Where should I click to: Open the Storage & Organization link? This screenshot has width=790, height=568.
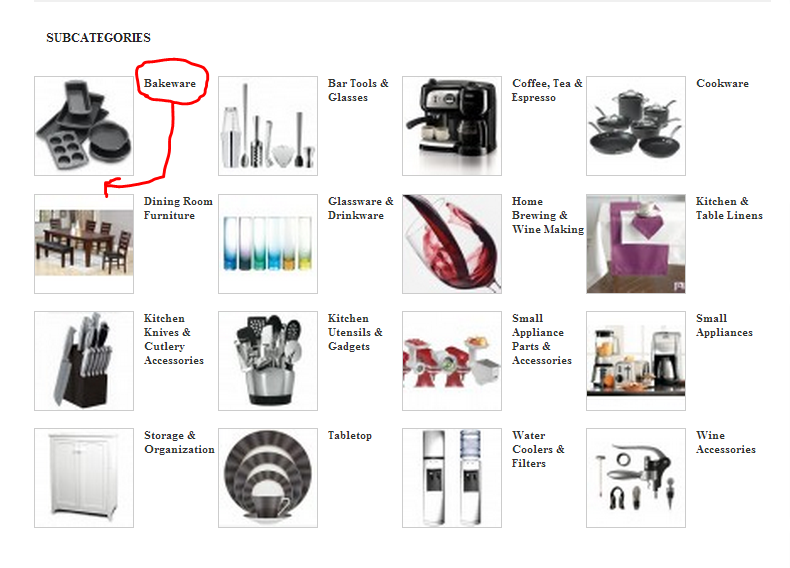pos(179,442)
